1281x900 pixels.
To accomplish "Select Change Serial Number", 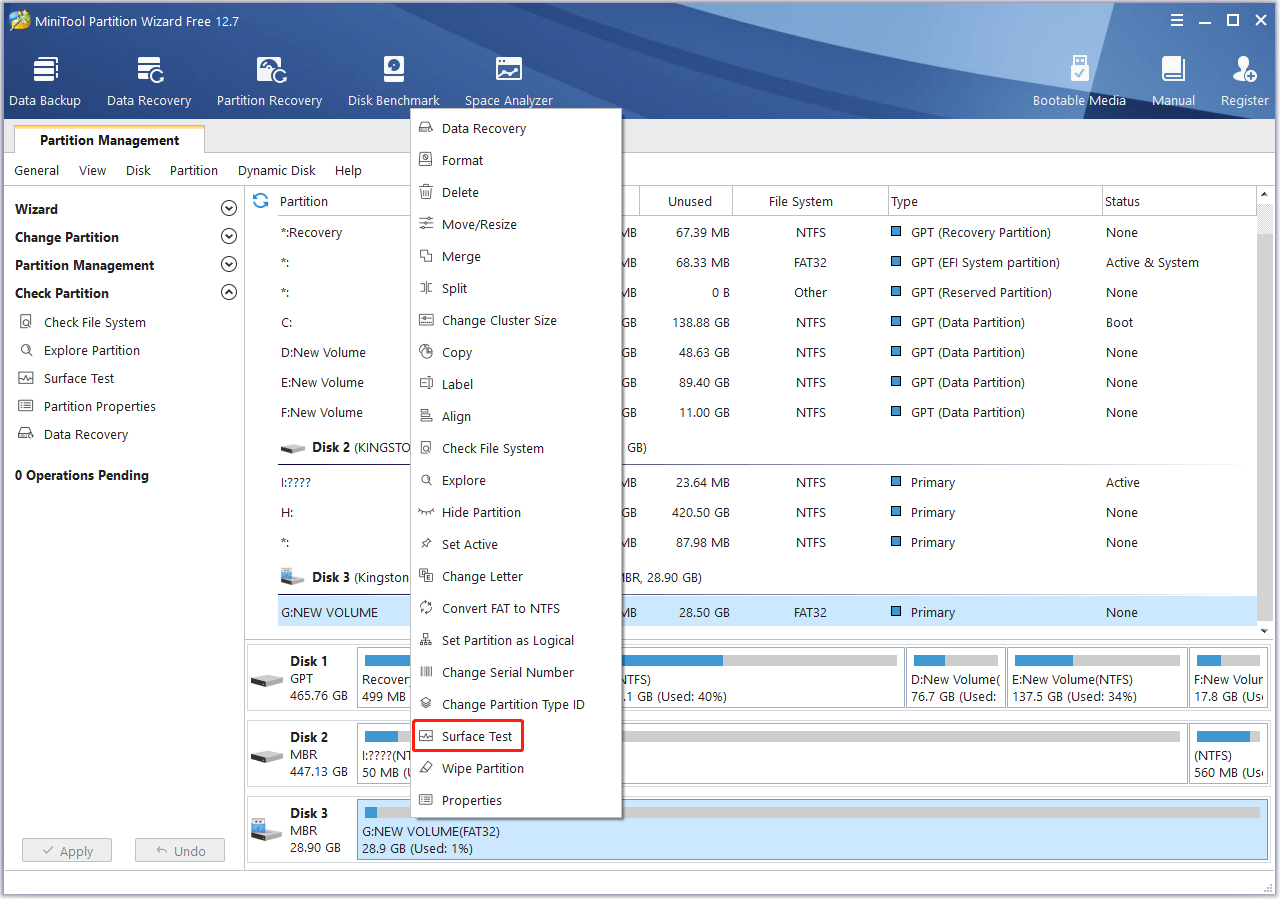I will [516, 672].
